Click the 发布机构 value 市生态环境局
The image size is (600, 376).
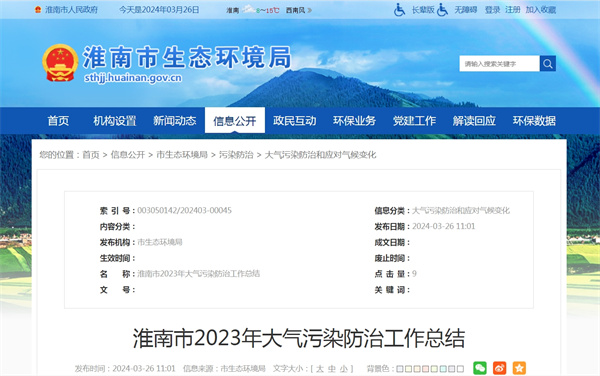[x=160, y=242]
